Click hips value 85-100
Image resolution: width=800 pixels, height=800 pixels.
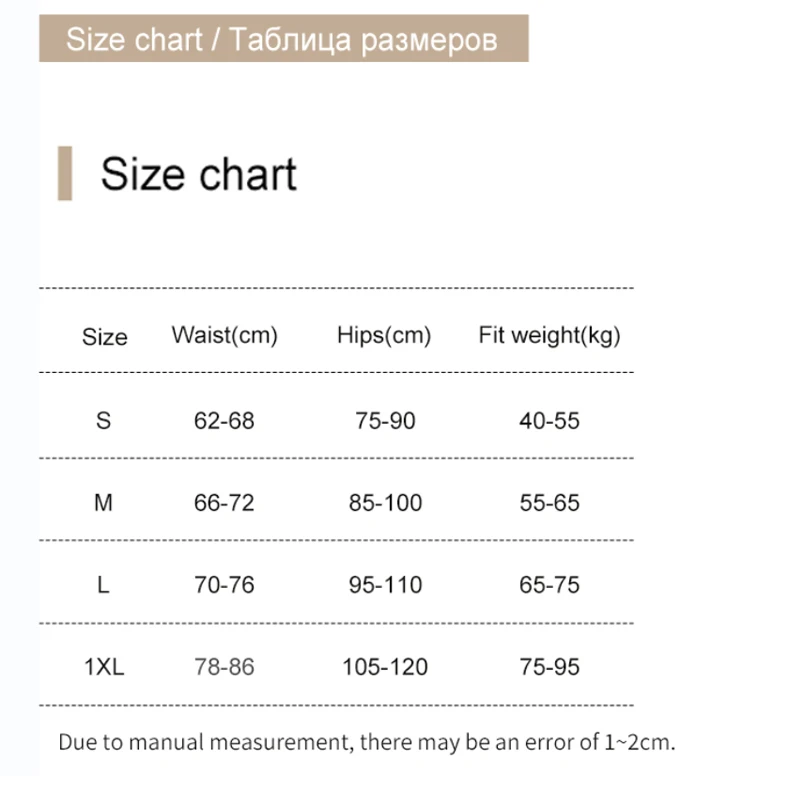[386, 503]
